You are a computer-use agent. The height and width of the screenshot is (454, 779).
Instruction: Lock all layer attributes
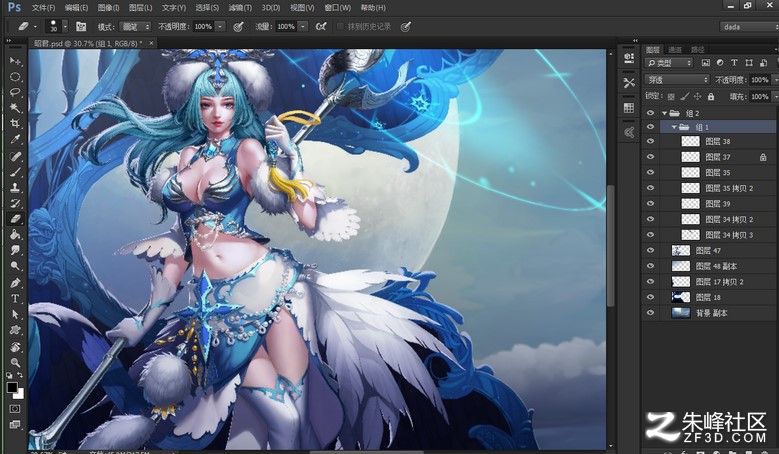(x=711, y=96)
